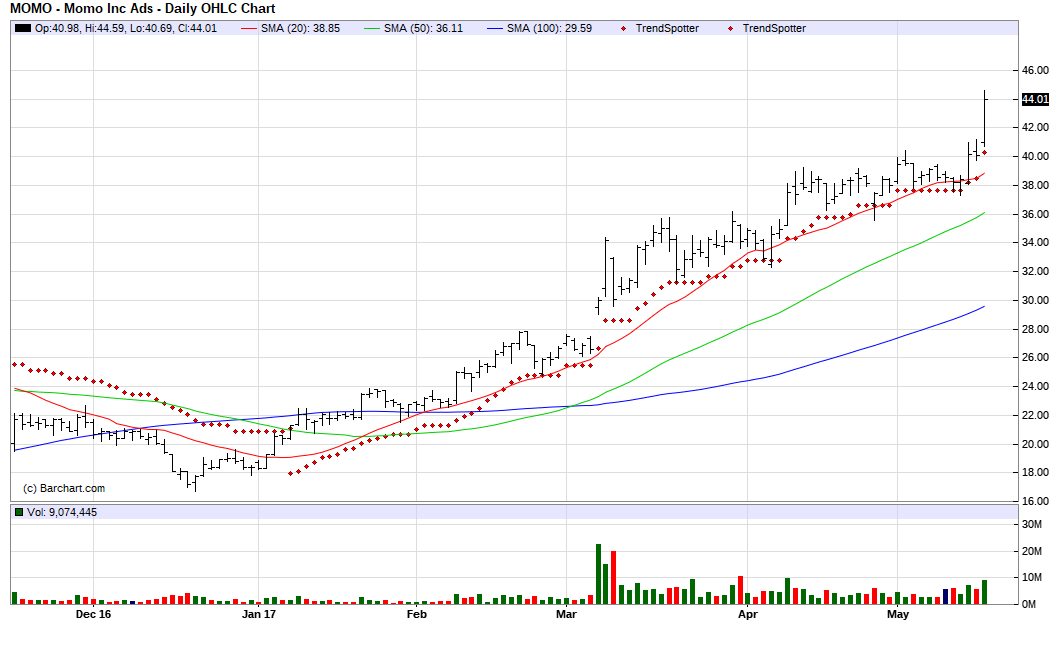Click the SMA (20): 38.85 label
Screen dimensions: 1060x645
point(300,28)
